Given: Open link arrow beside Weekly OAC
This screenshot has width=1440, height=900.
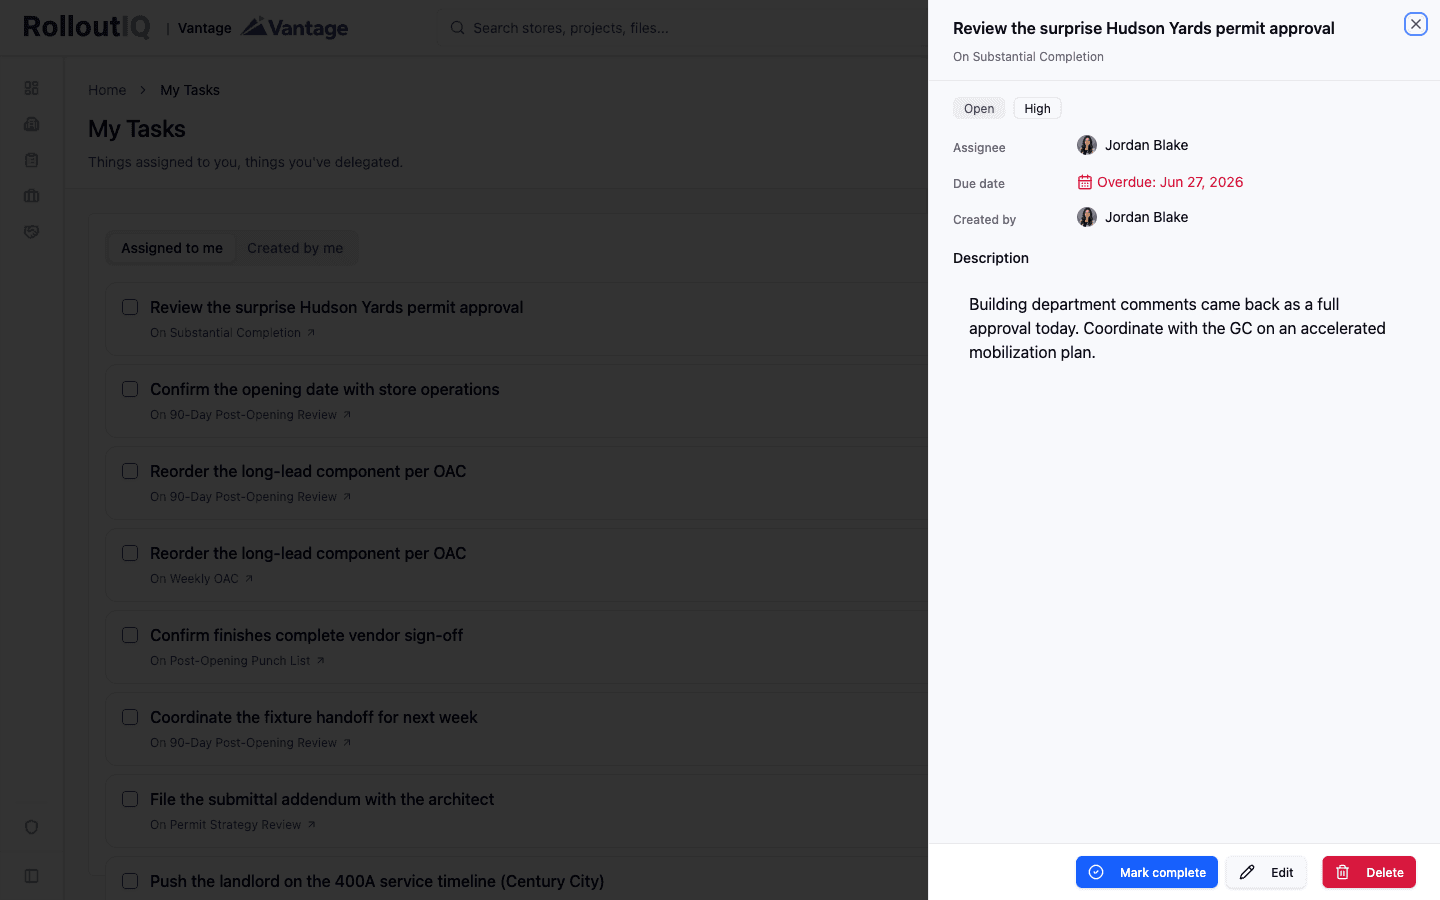Looking at the screenshot, I should (x=249, y=579).
